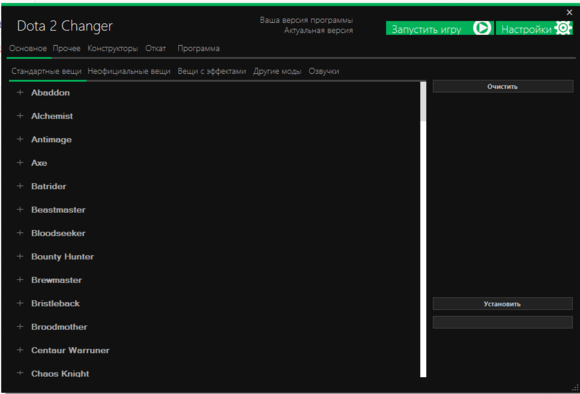The image size is (580, 394).
Task: Expand the Brewmaster hero entry
Action: 20,280
